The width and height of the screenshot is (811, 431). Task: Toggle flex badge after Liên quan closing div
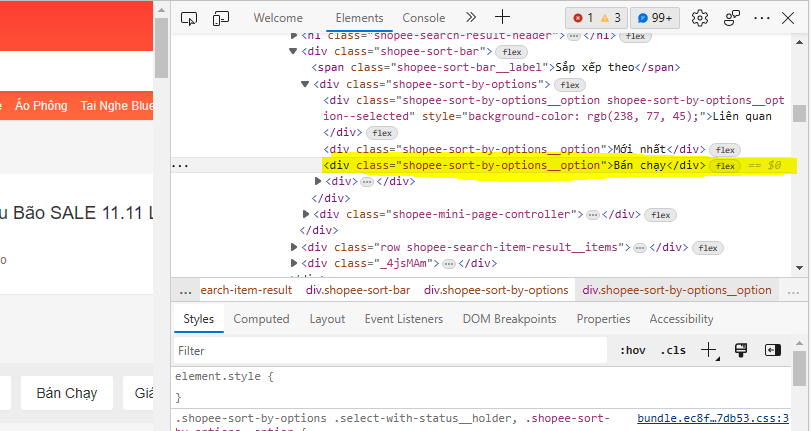pyautogui.click(x=382, y=133)
